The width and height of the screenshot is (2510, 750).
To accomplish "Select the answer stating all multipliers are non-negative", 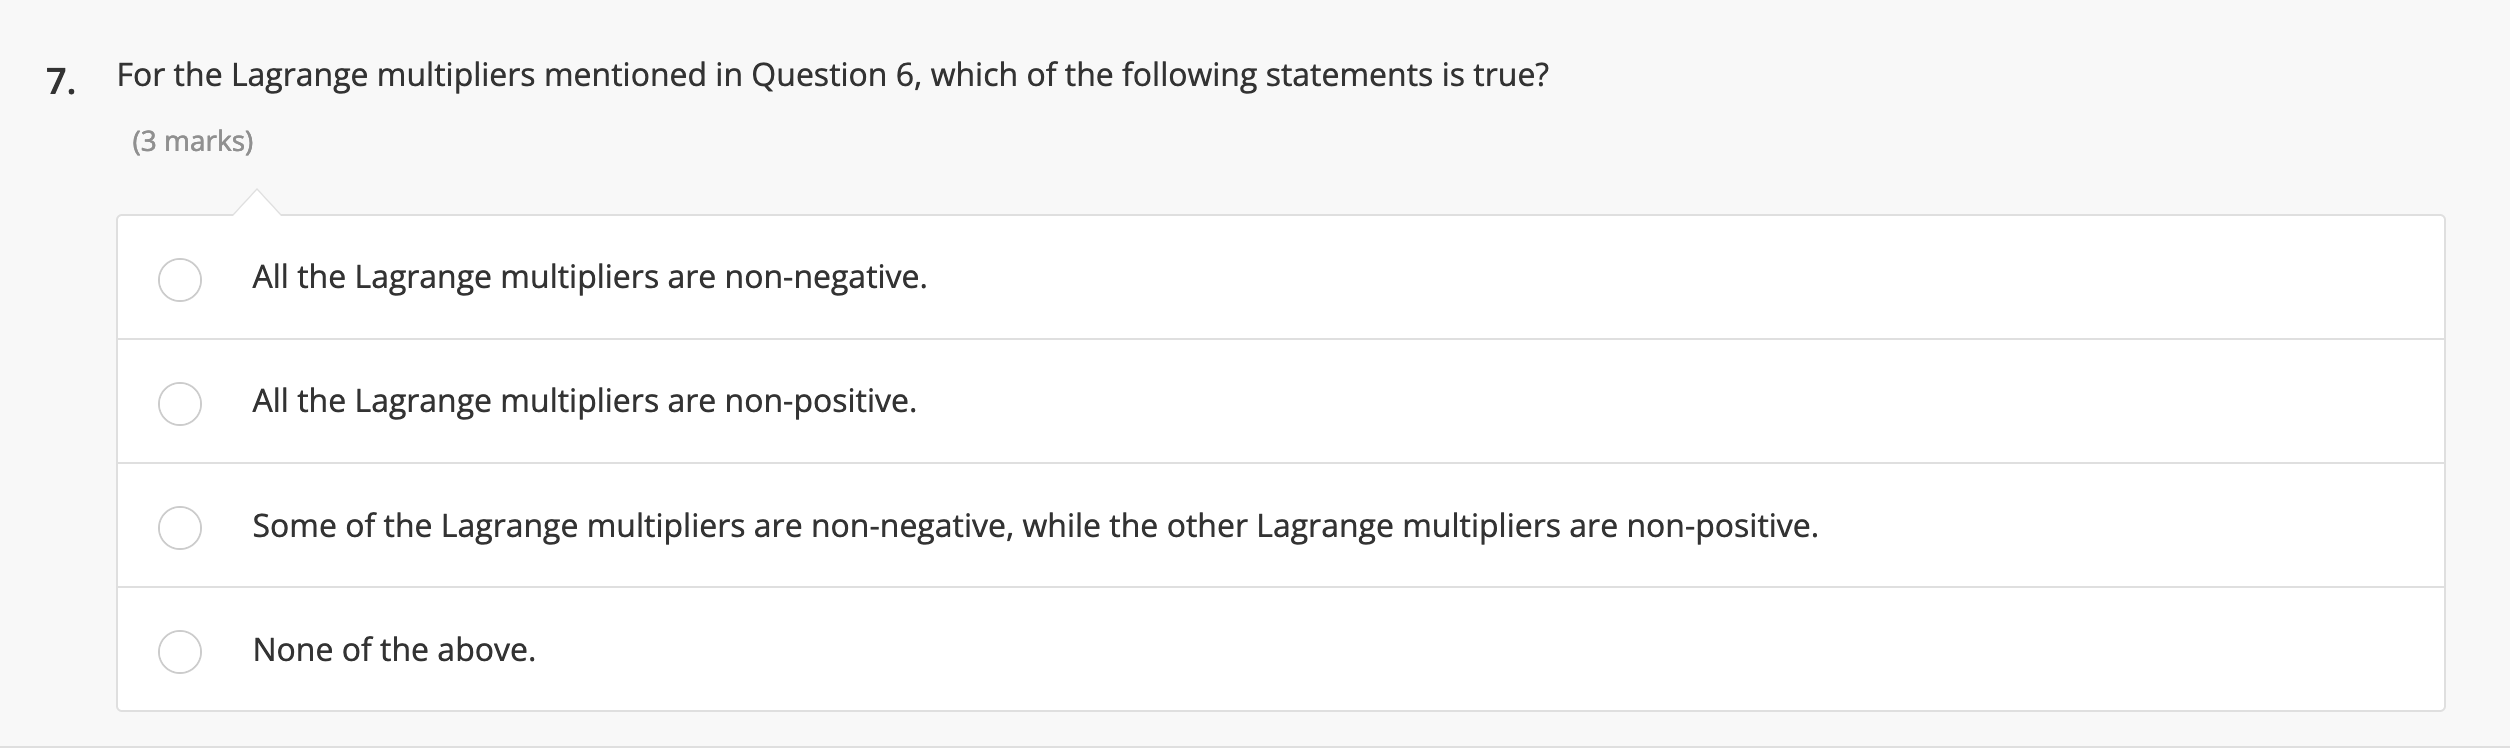I will pyautogui.click(x=589, y=278).
